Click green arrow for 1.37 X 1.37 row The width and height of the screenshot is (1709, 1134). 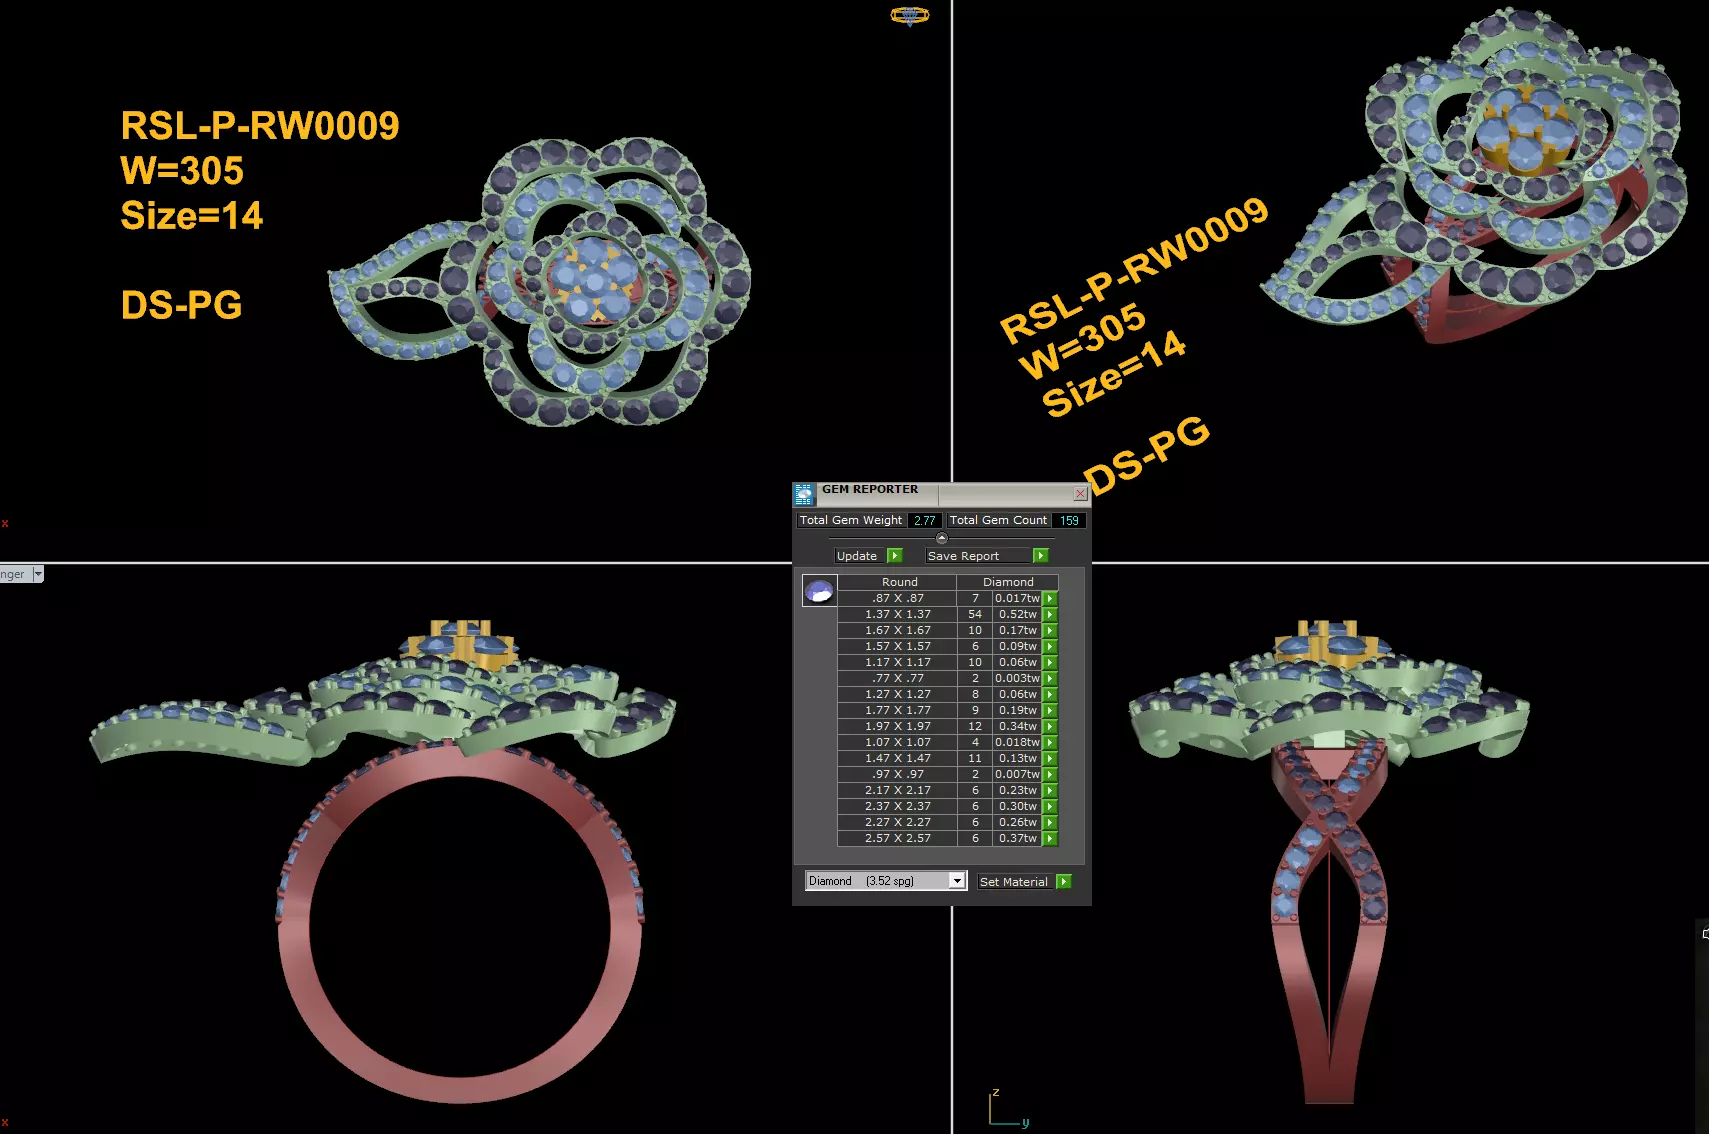(x=1050, y=615)
